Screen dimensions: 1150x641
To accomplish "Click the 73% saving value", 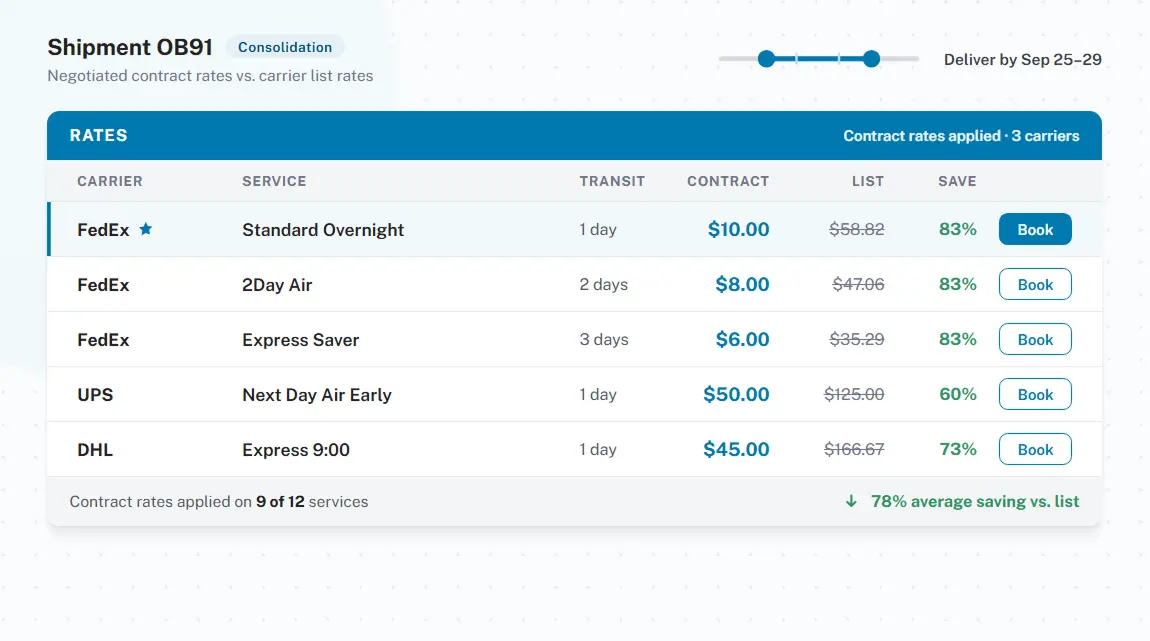I will point(958,450).
